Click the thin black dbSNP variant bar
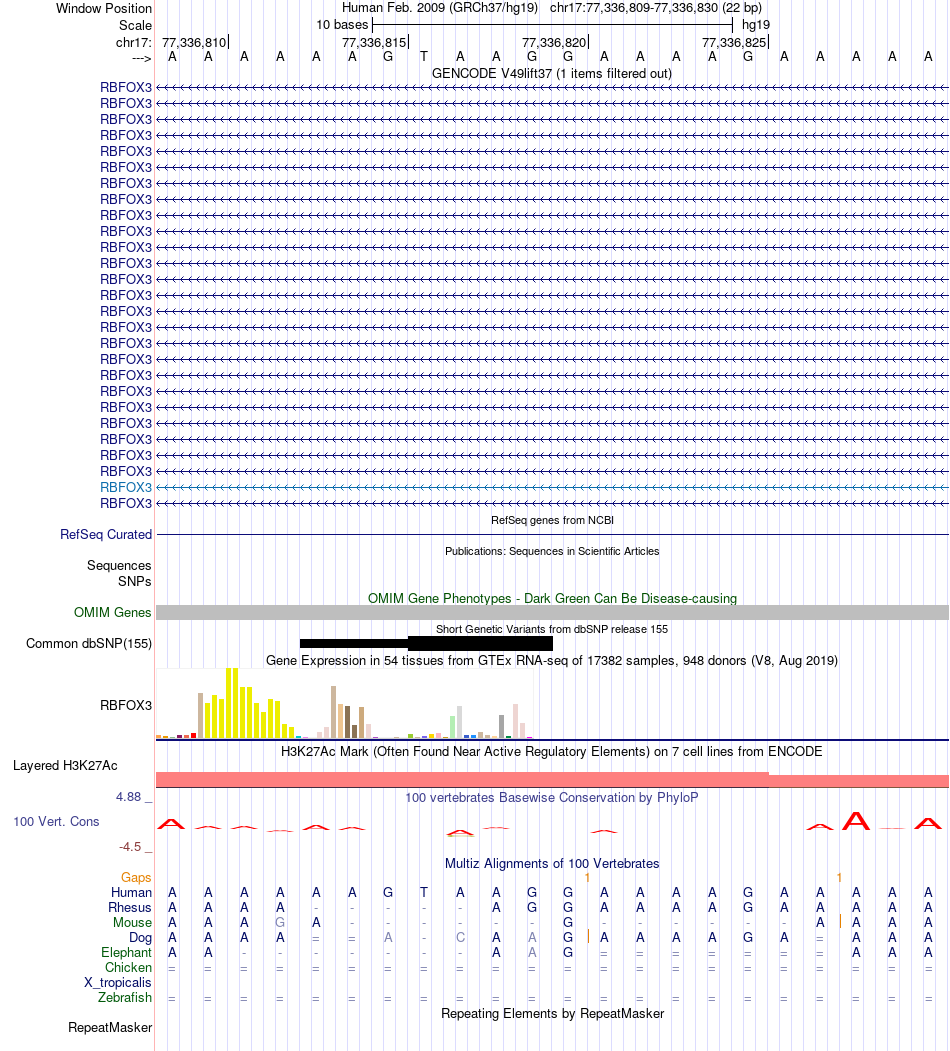 (x=353, y=643)
